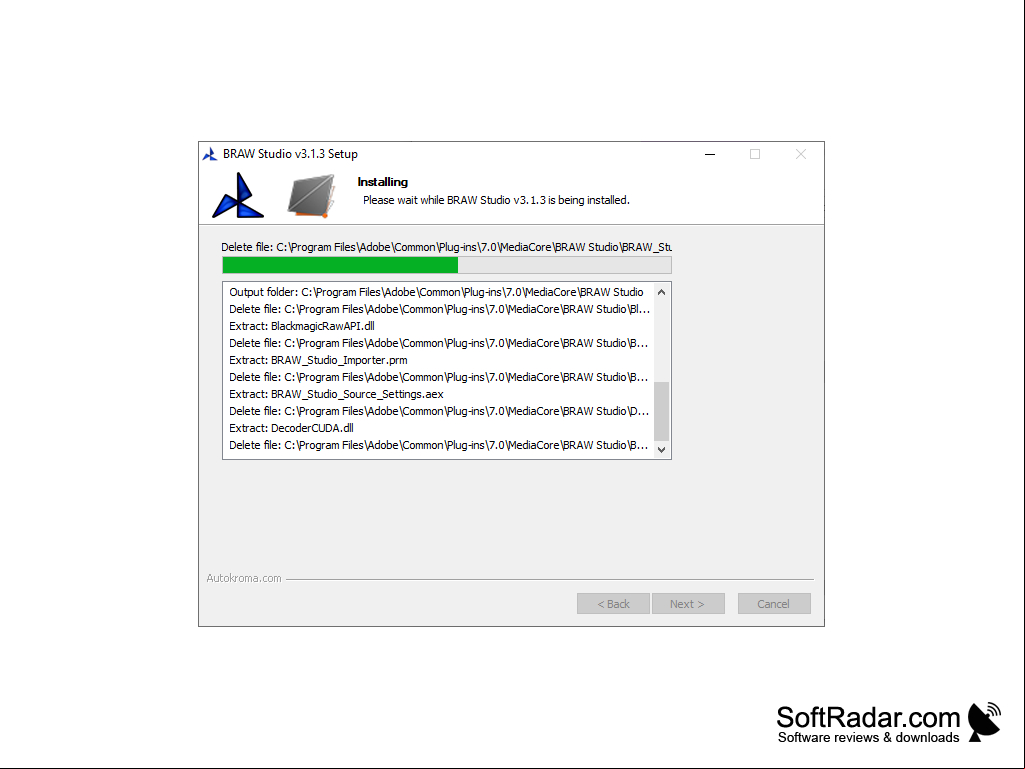This screenshot has height=769, width=1025.
Task: Click the blue Autokroma pinwheel logo
Action: [238, 196]
